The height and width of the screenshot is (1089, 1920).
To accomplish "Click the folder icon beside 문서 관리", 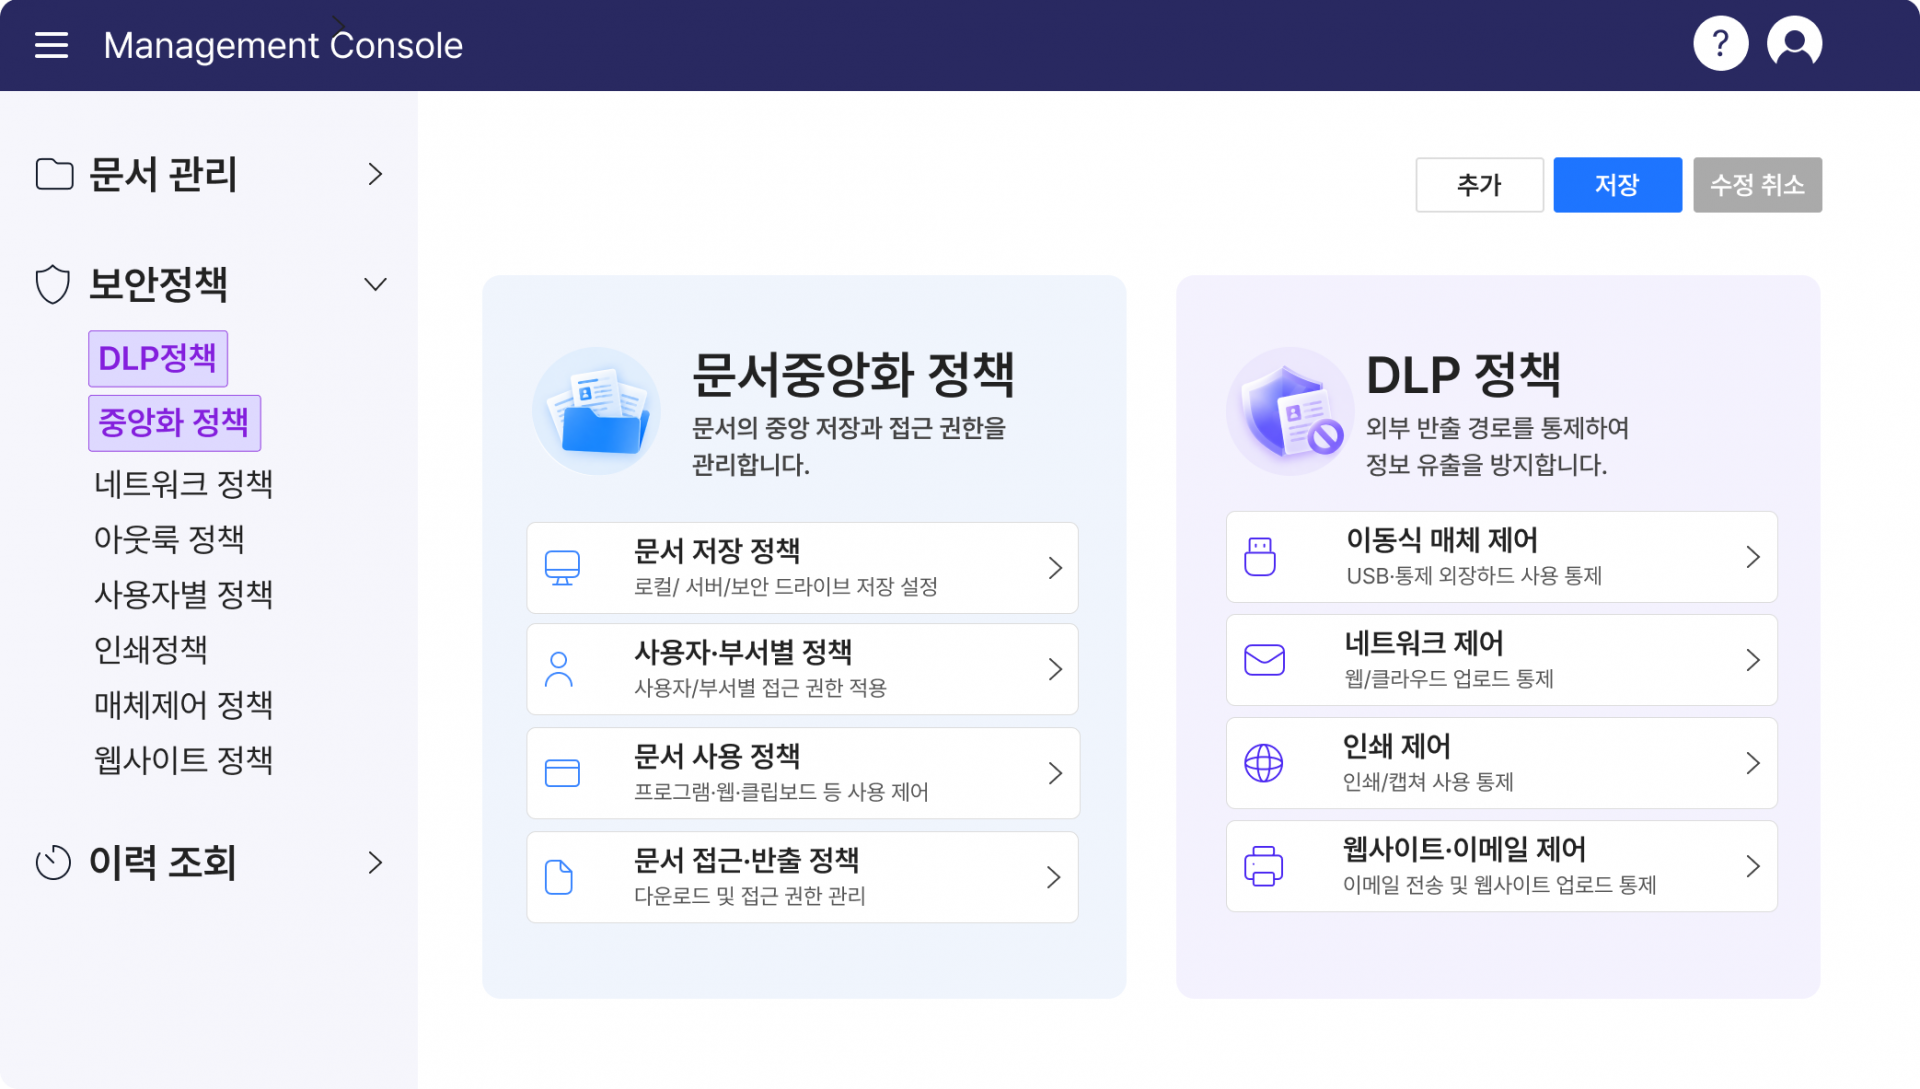I will (x=54, y=174).
